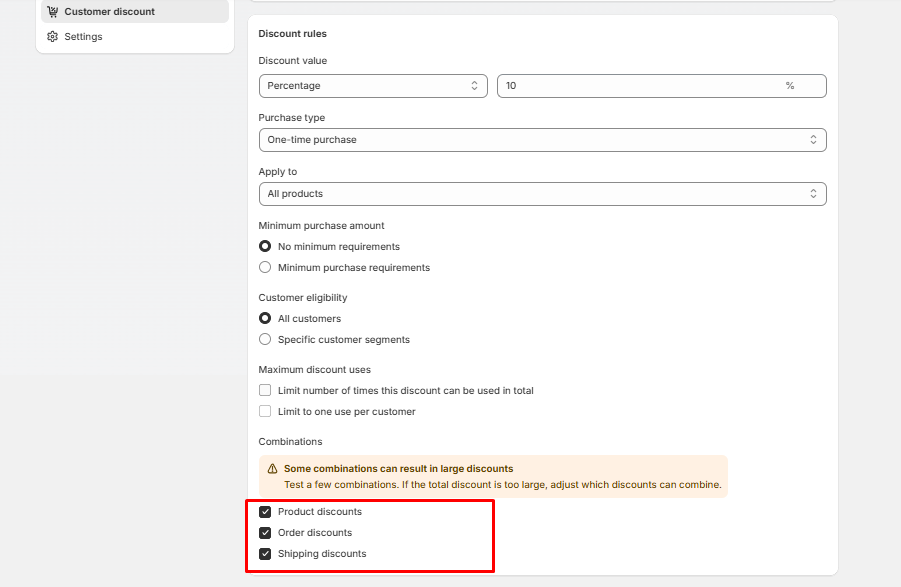Choose All customers eligibility
Screen dimensions: 901x587
(265, 319)
